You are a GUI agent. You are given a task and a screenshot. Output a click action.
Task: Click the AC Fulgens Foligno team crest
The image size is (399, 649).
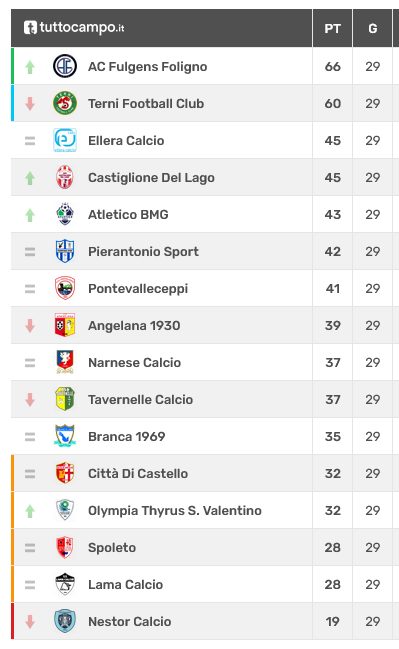pos(65,66)
